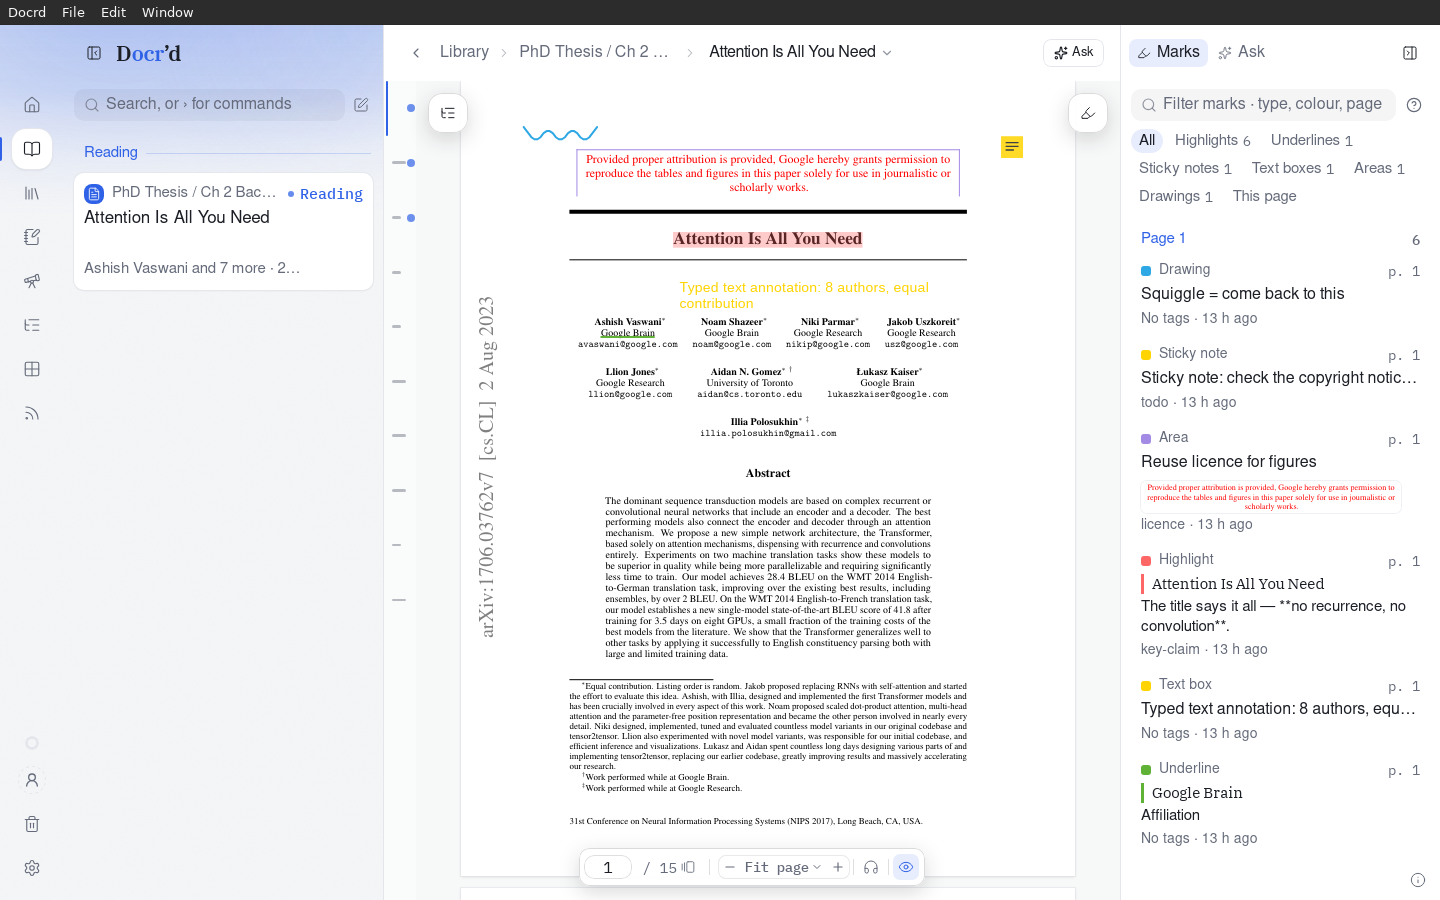Click the page layout icon next to 15

pos(689,867)
